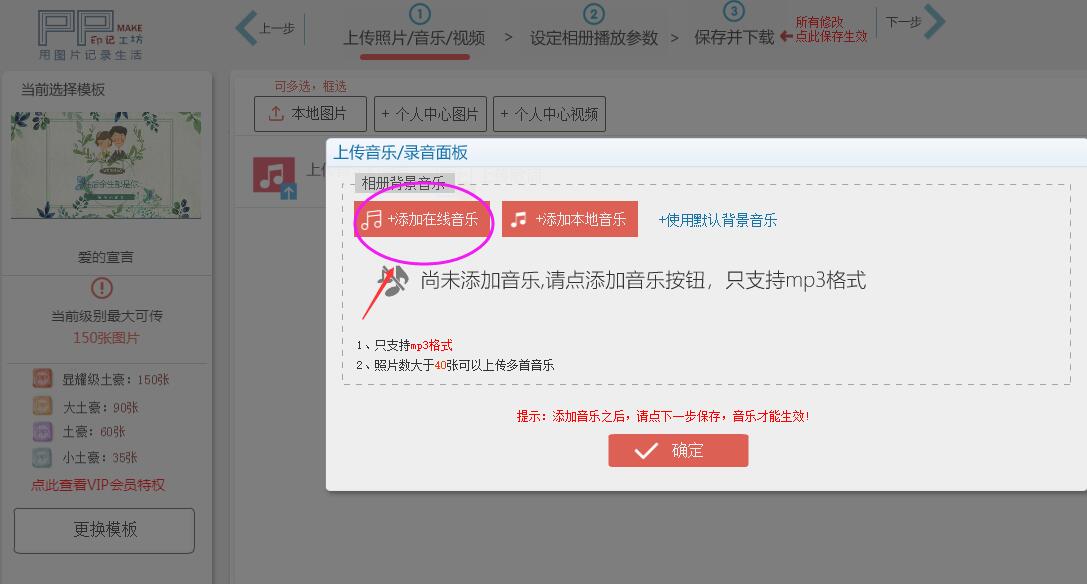Image resolution: width=1087 pixels, height=584 pixels.
Task: Click the 小土豪 level badge icon
Action: pos(42,457)
